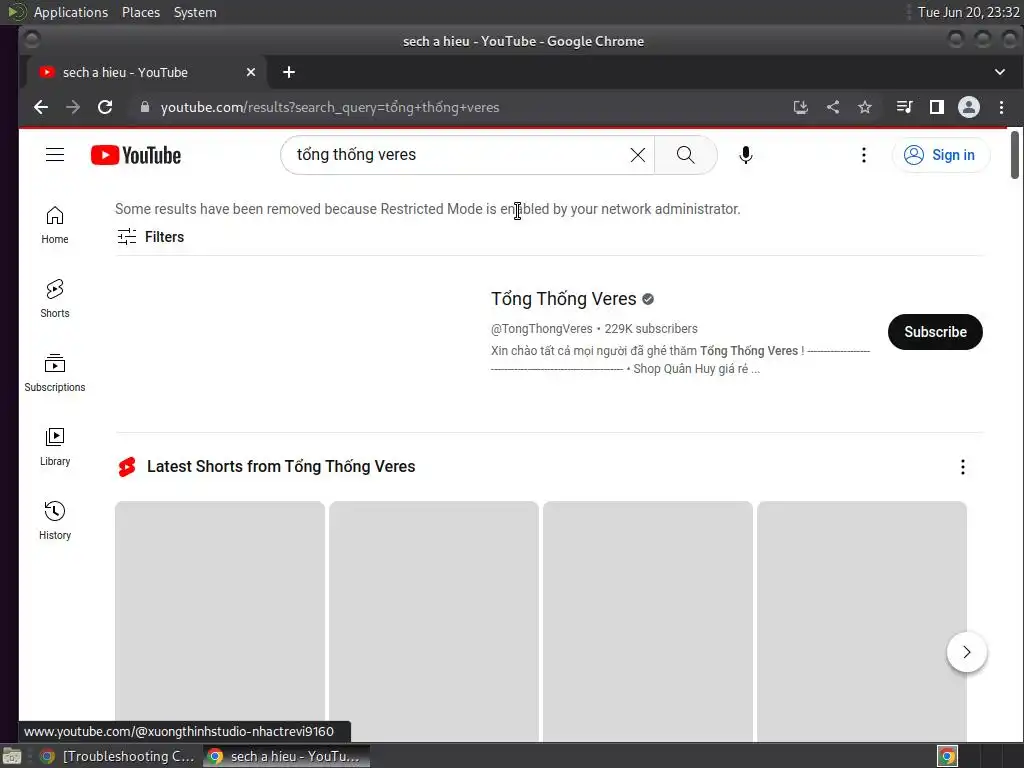
Task: Run search with the magnifier button
Action: (x=685, y=155)
